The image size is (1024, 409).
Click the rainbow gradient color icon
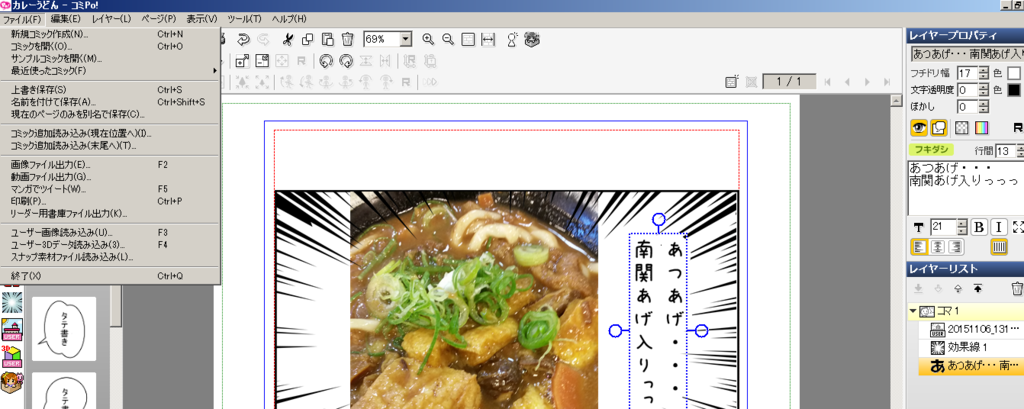[x=982, y=127]
